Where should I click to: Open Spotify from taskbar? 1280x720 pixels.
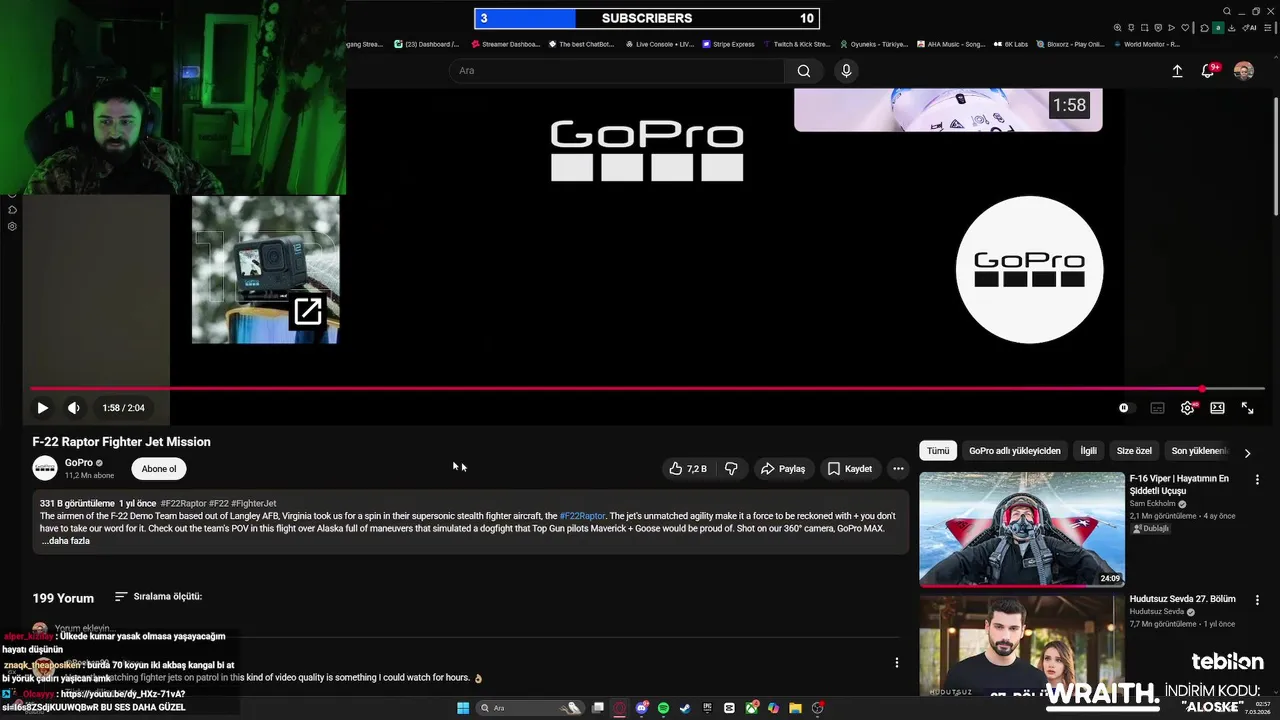663,708
